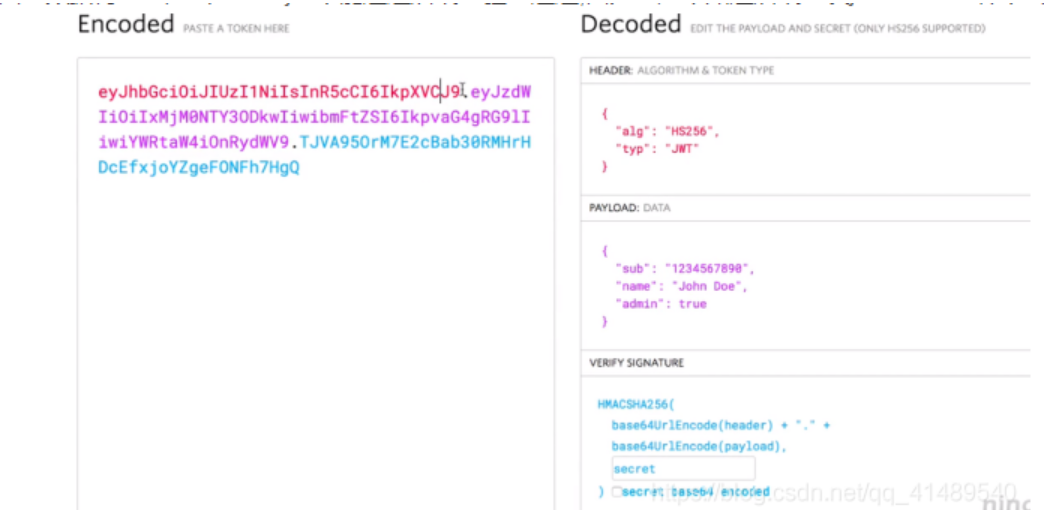
Task: Click the HMACSHA256( text
Action: coord(637,403)
